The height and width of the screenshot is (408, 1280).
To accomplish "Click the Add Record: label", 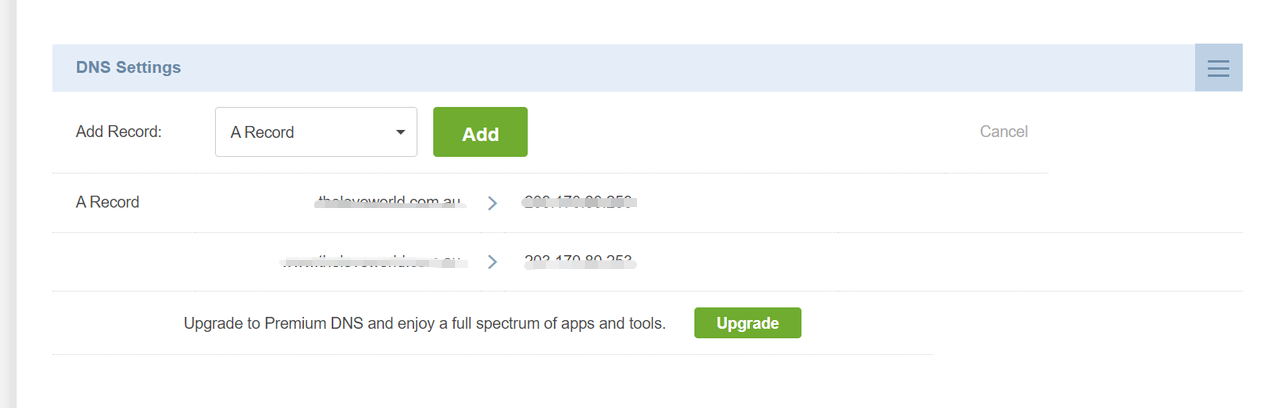I will pyautogui.click(x=118, y=132).
